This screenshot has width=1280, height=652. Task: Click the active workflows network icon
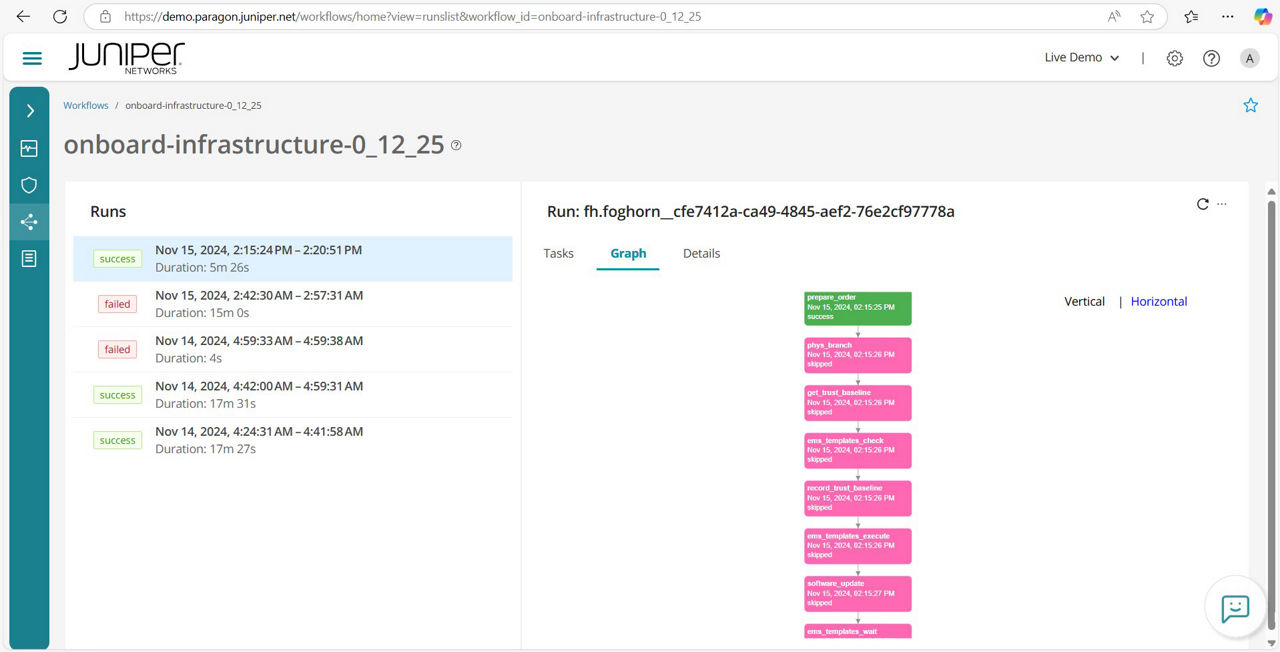29,221
